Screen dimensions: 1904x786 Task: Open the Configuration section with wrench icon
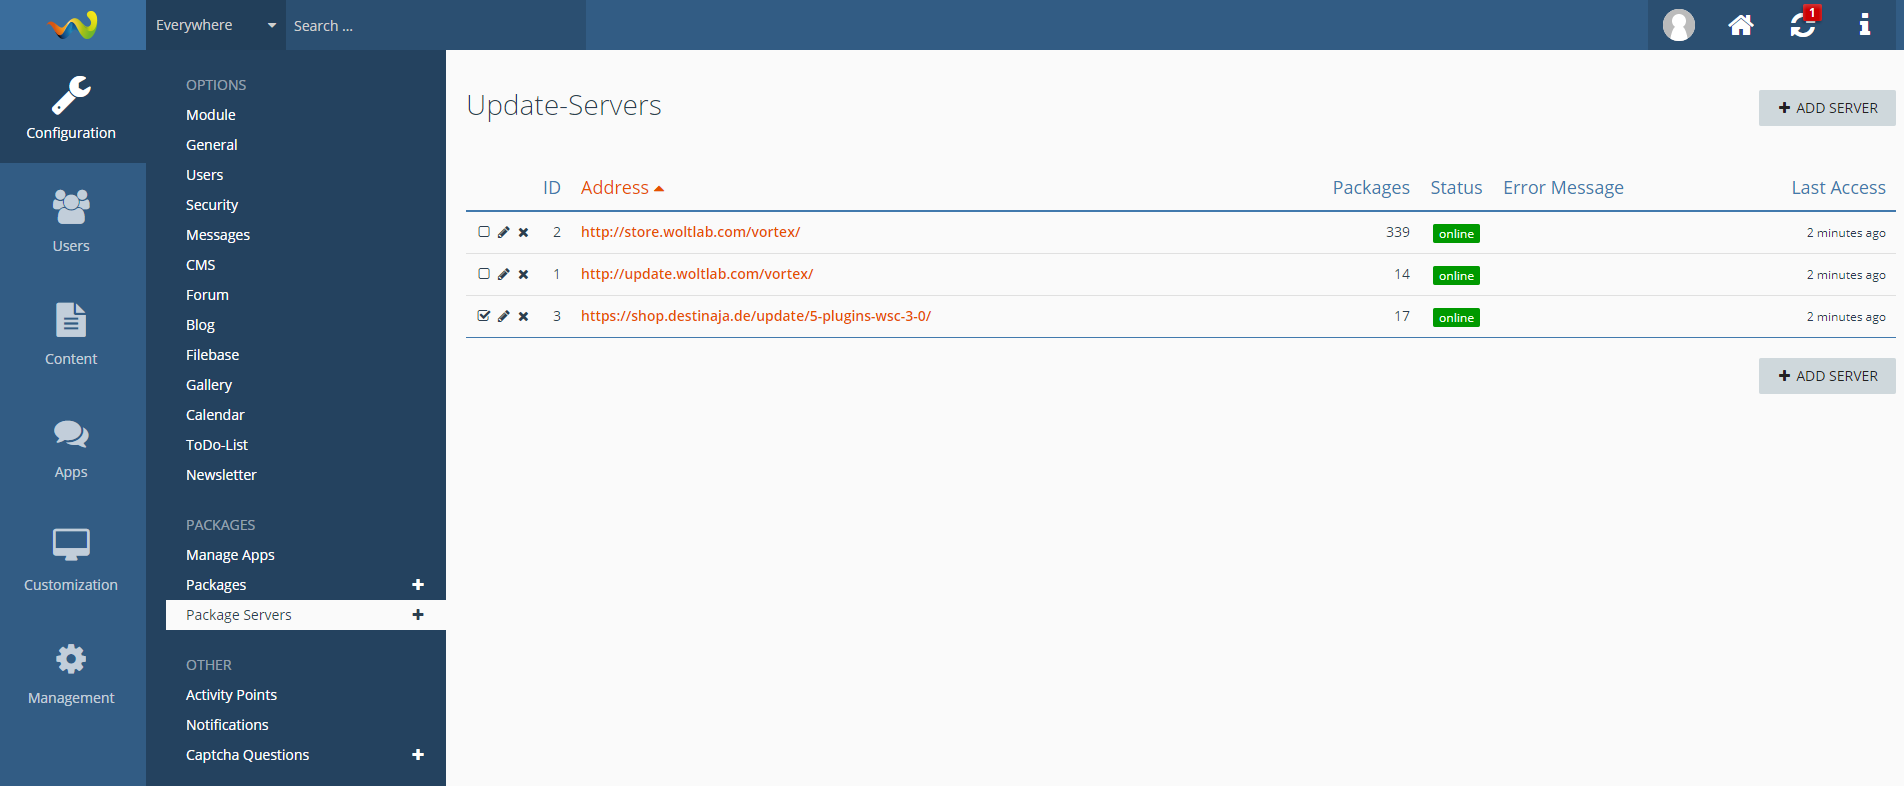[72, 107]
